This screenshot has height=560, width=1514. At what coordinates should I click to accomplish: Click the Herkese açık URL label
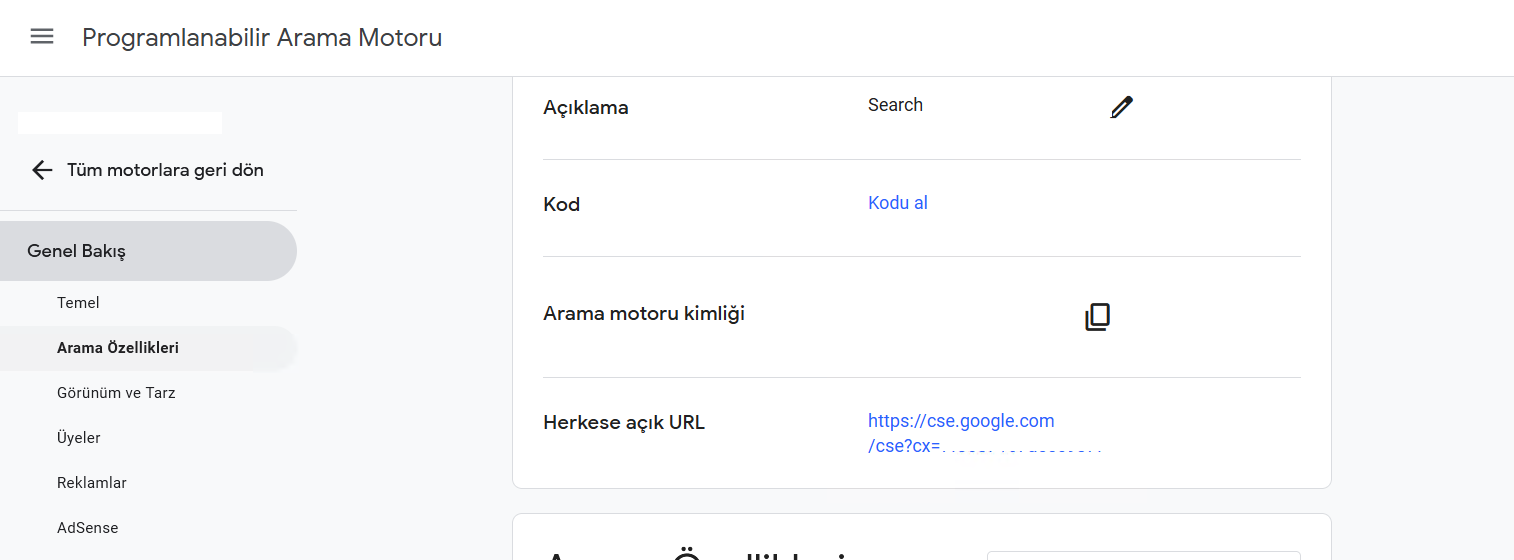click(624, 423)
